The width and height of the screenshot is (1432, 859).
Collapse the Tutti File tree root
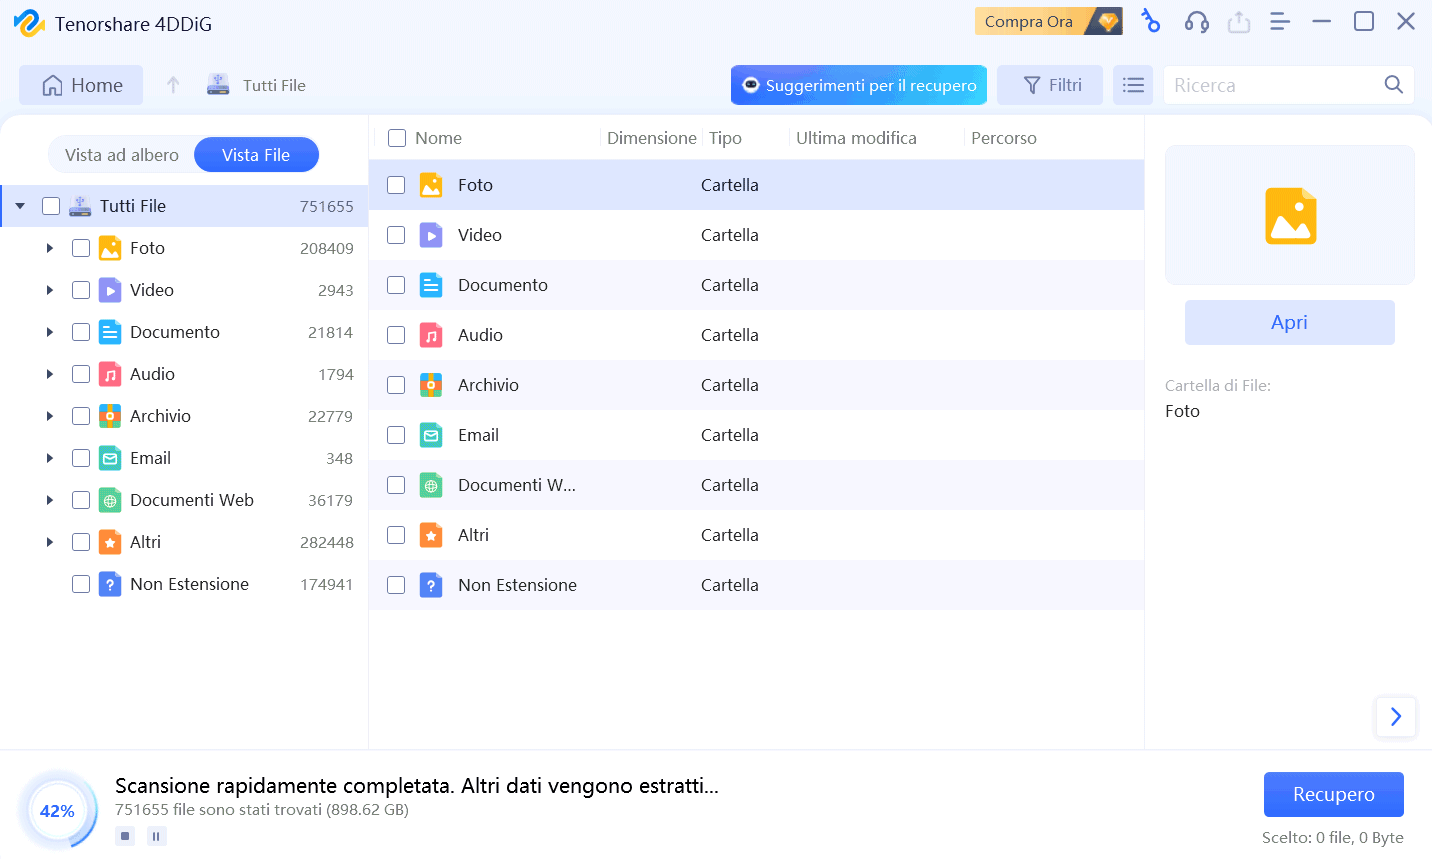coord(20,206)
